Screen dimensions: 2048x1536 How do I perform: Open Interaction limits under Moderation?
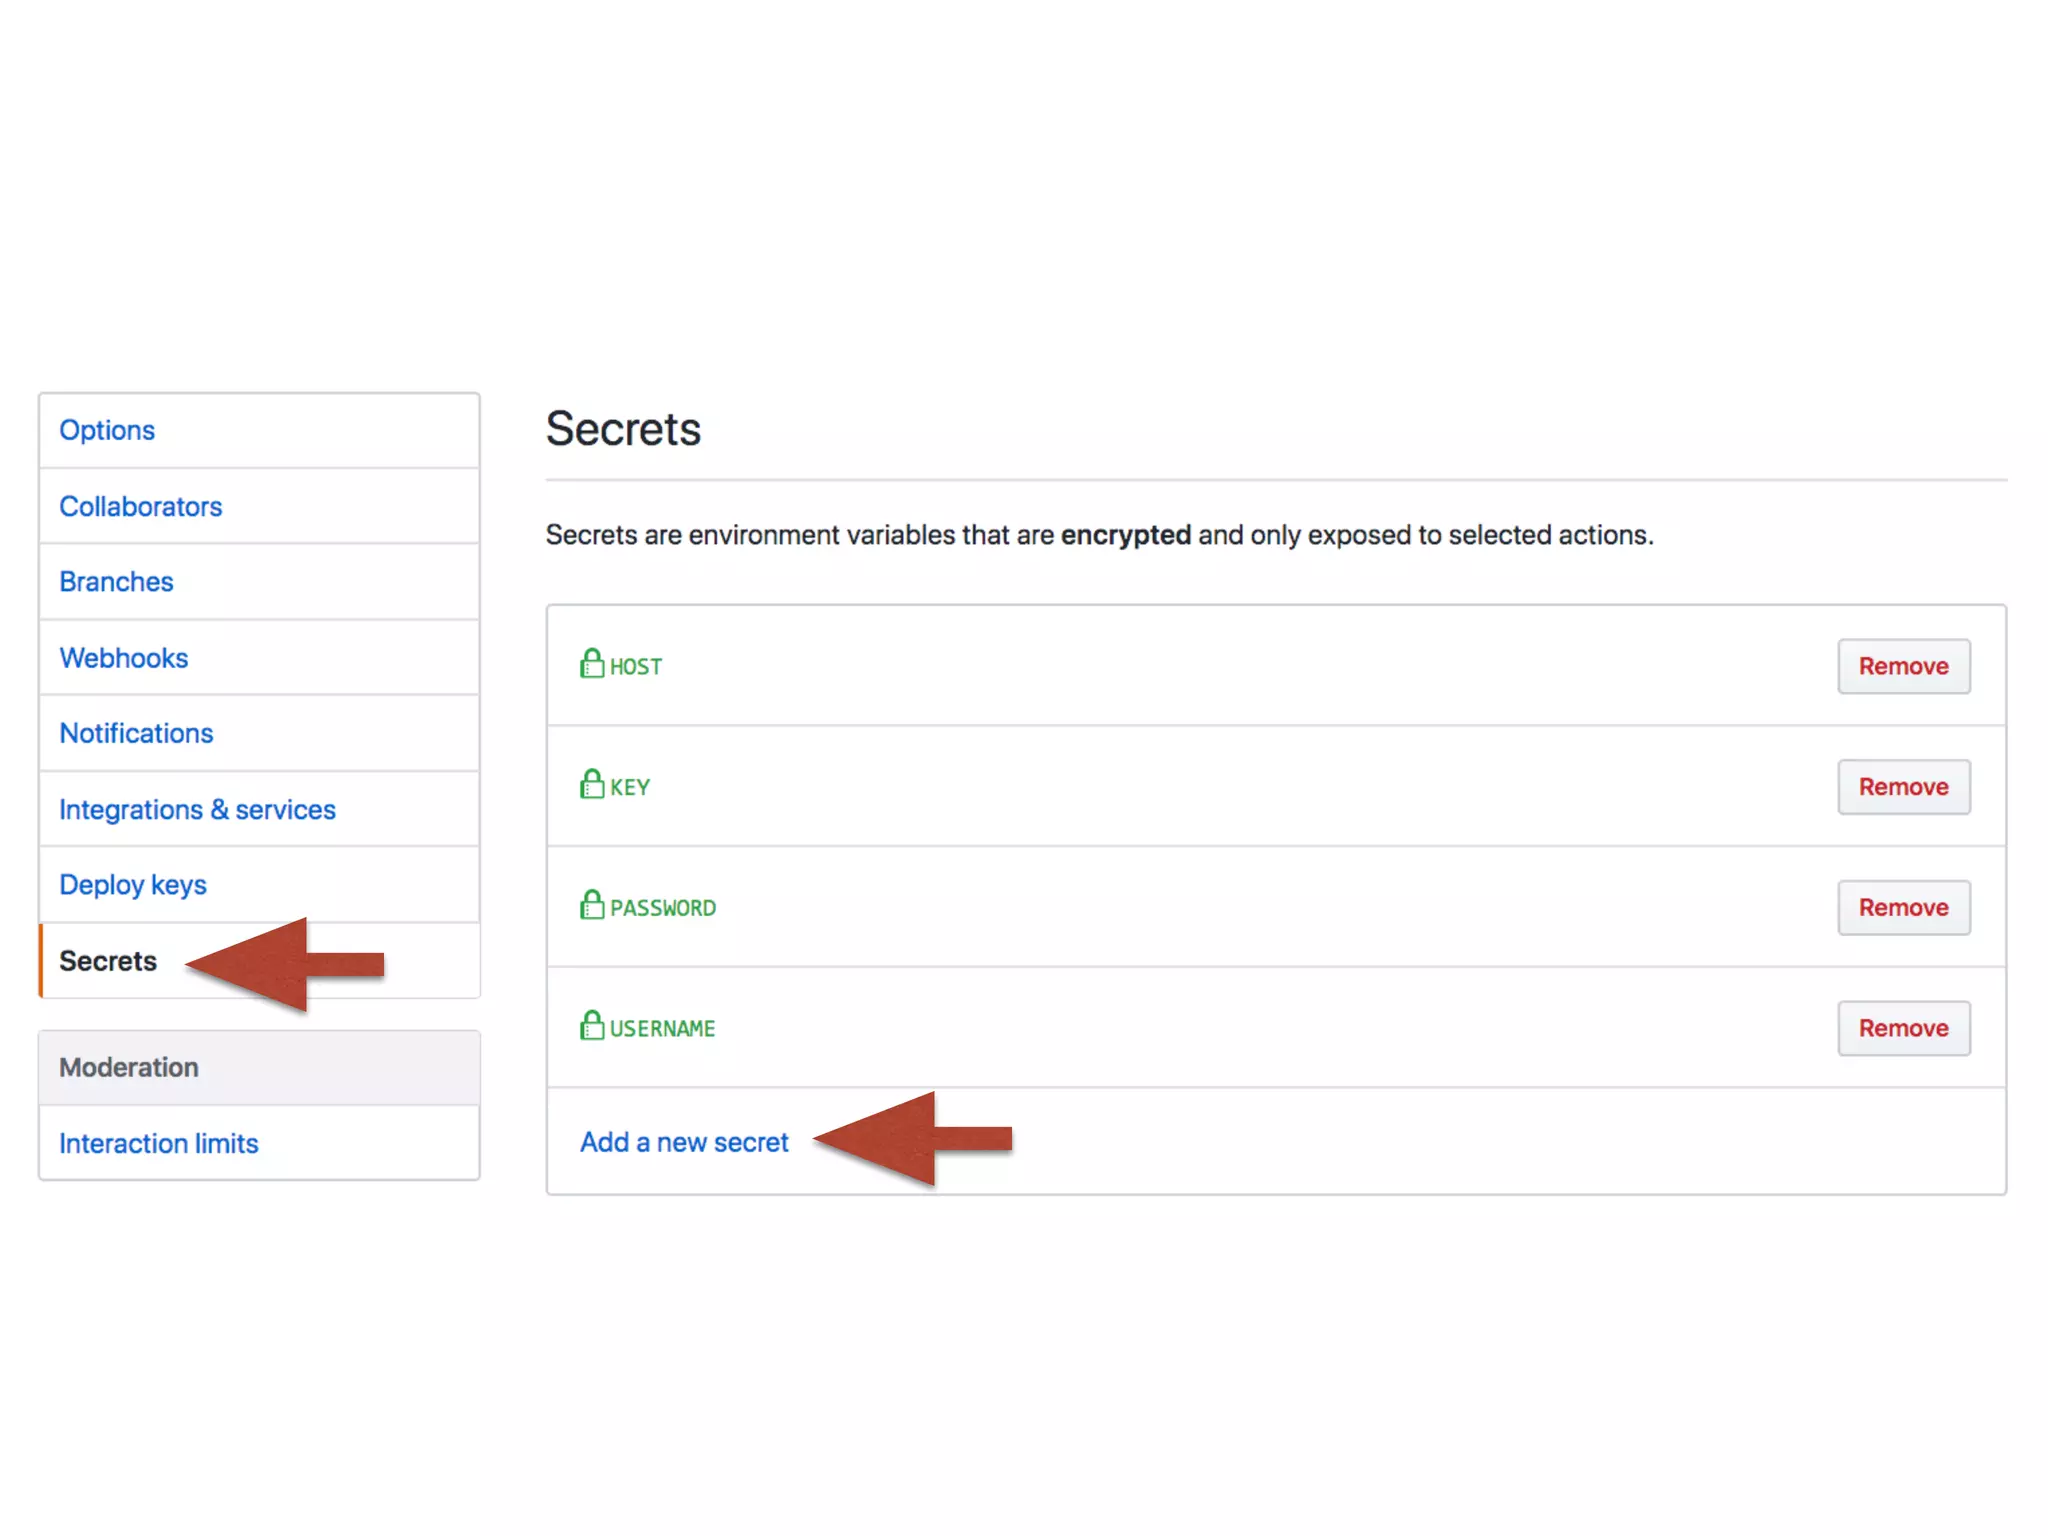[158, 1143]
